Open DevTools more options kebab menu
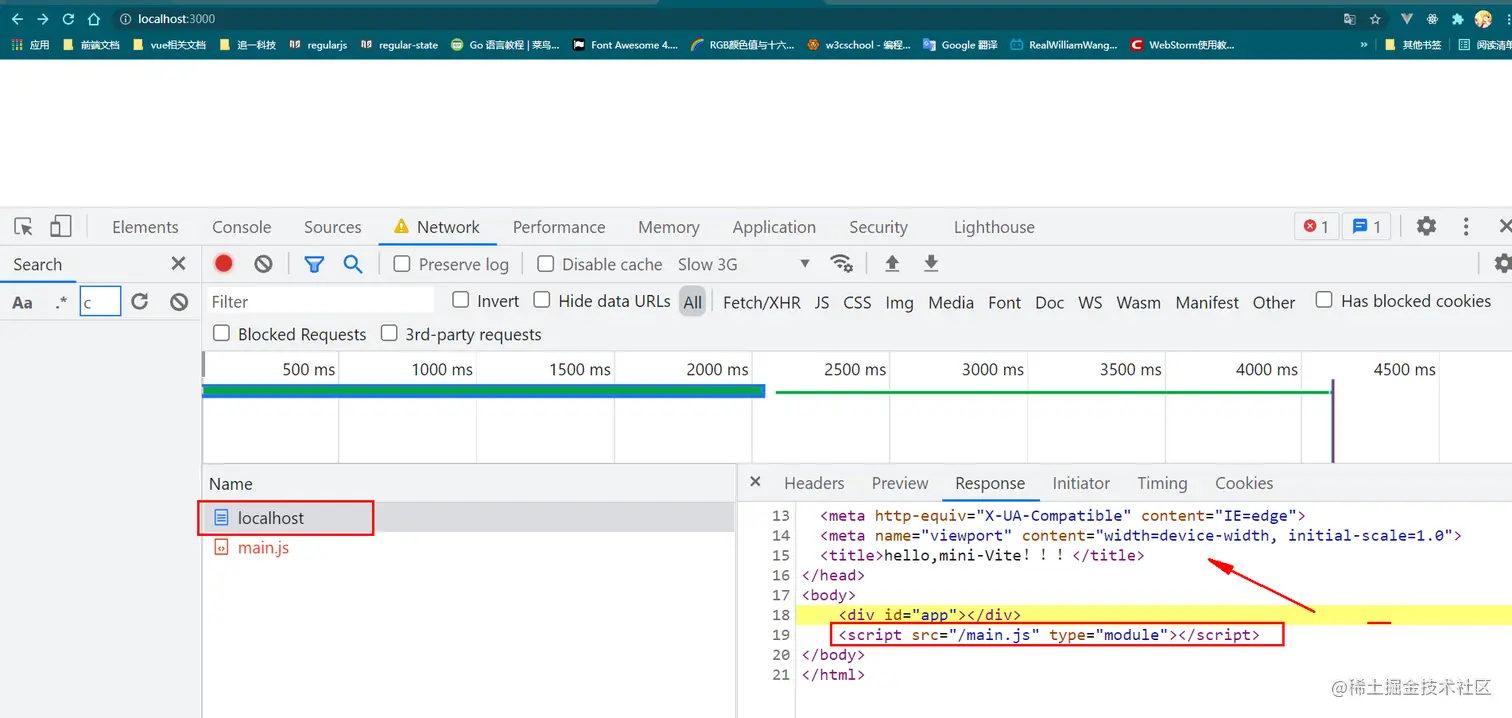Image resolution: width=1512 pixels, height=718 pixels. pyautogui.click(x=1466, y=226)
